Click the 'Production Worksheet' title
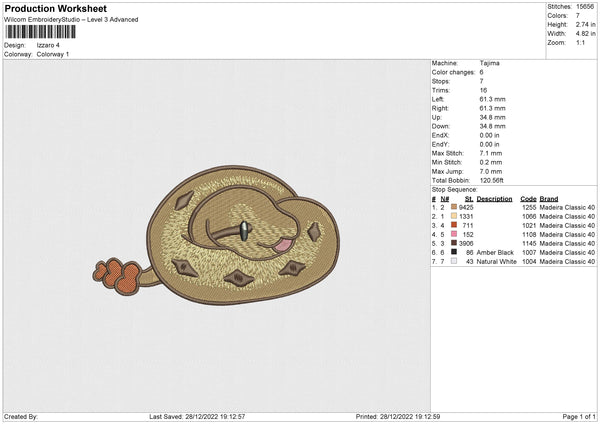Viewport: 600px width, 424px height. tap(55, 8)
